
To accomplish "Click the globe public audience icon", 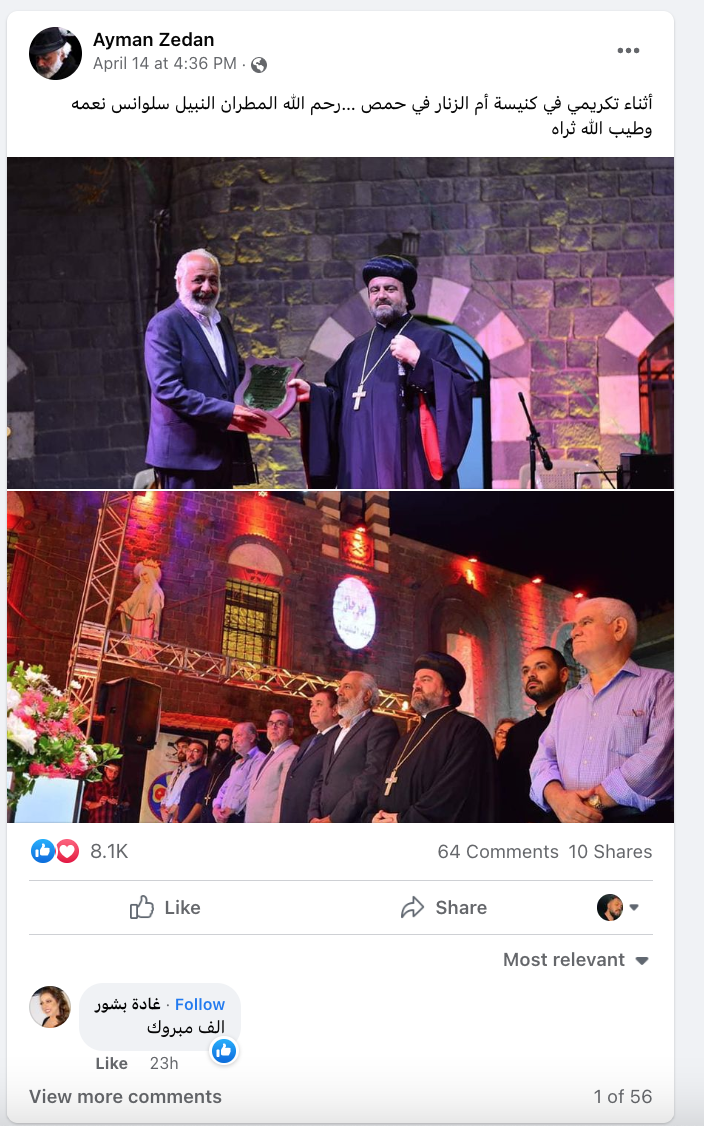I will [x=259, y=65].
